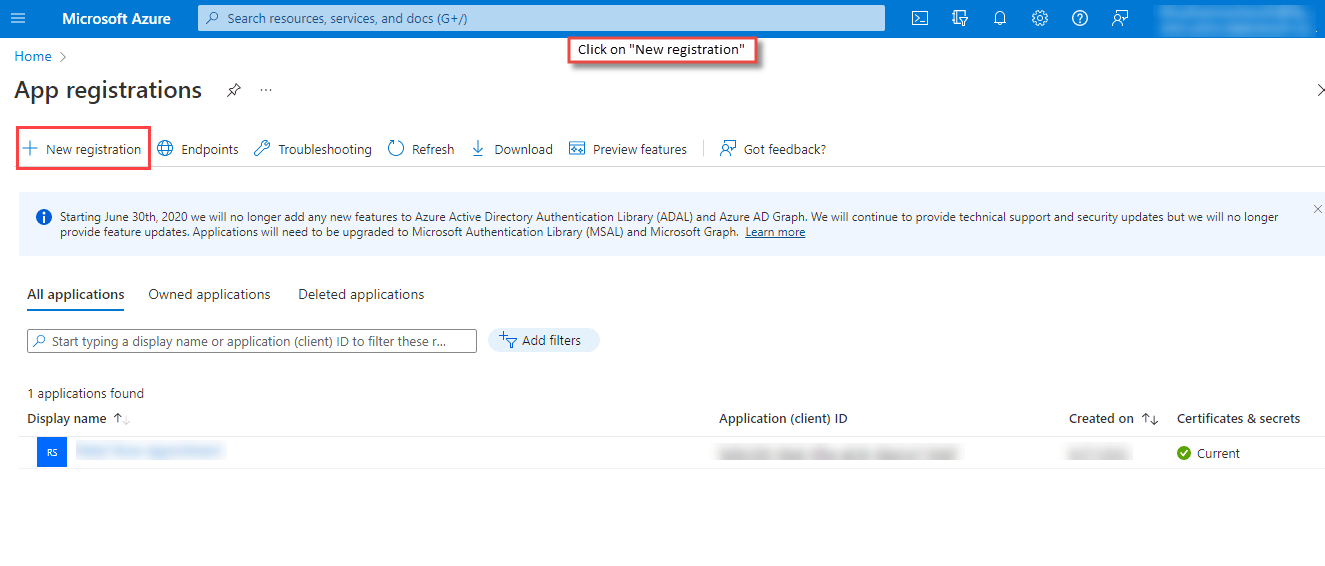Screen dimensions: 1325x566
Task: Sort by Display name column
Action: point(78,419)
